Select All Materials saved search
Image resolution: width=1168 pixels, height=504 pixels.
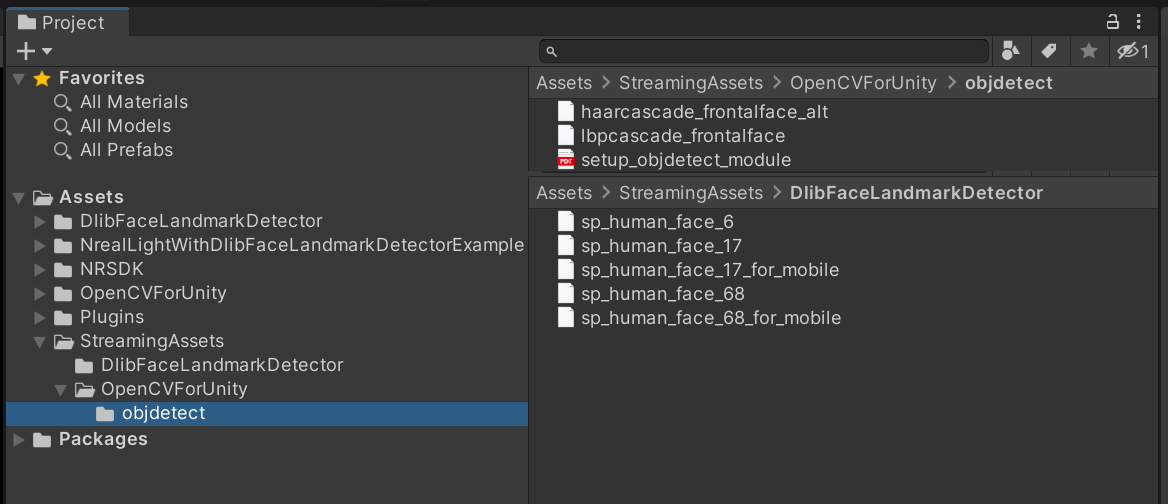coord(134,102)
